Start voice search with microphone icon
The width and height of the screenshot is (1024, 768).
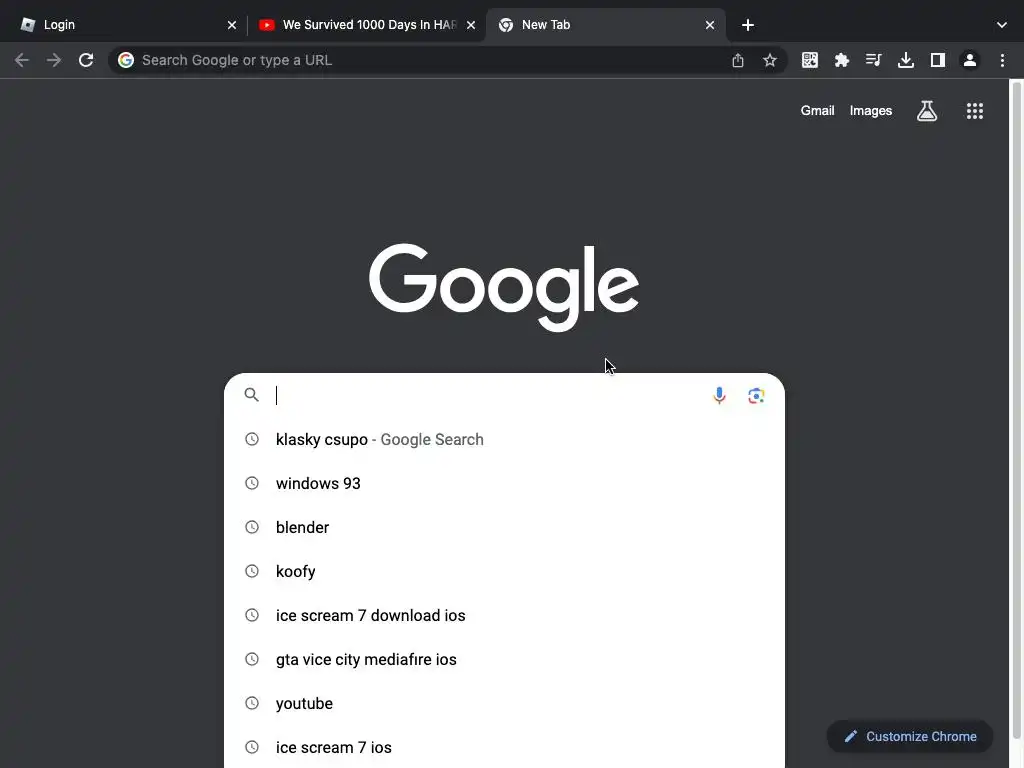(x=719, y=395)
